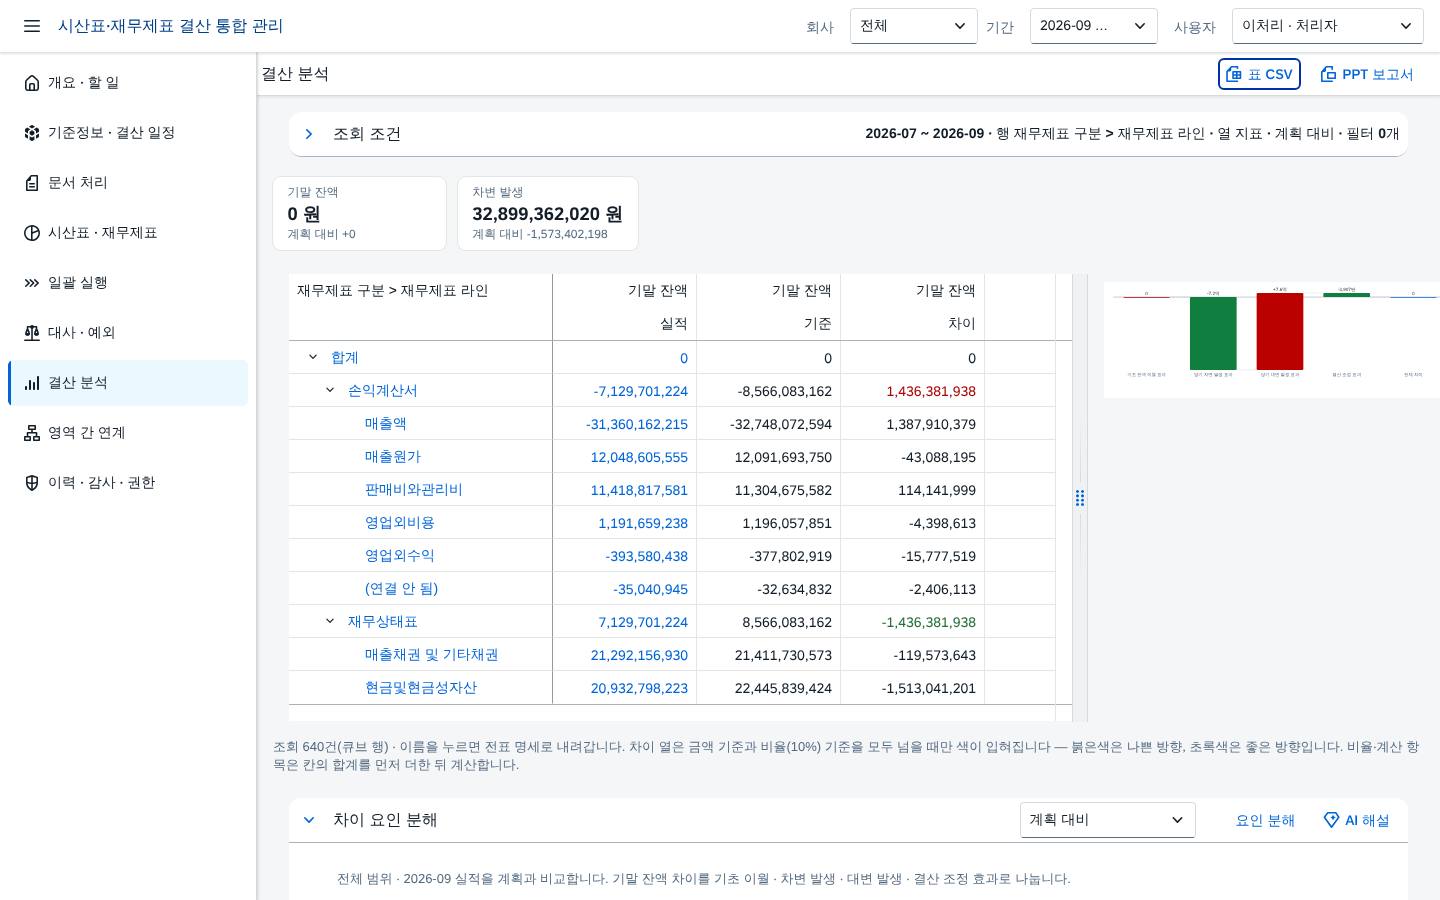Image resolution: width=1440 pixels, height=900 pixels.
Task: Click the 일괄 실행 arrows icon
Action: (32, 283)
